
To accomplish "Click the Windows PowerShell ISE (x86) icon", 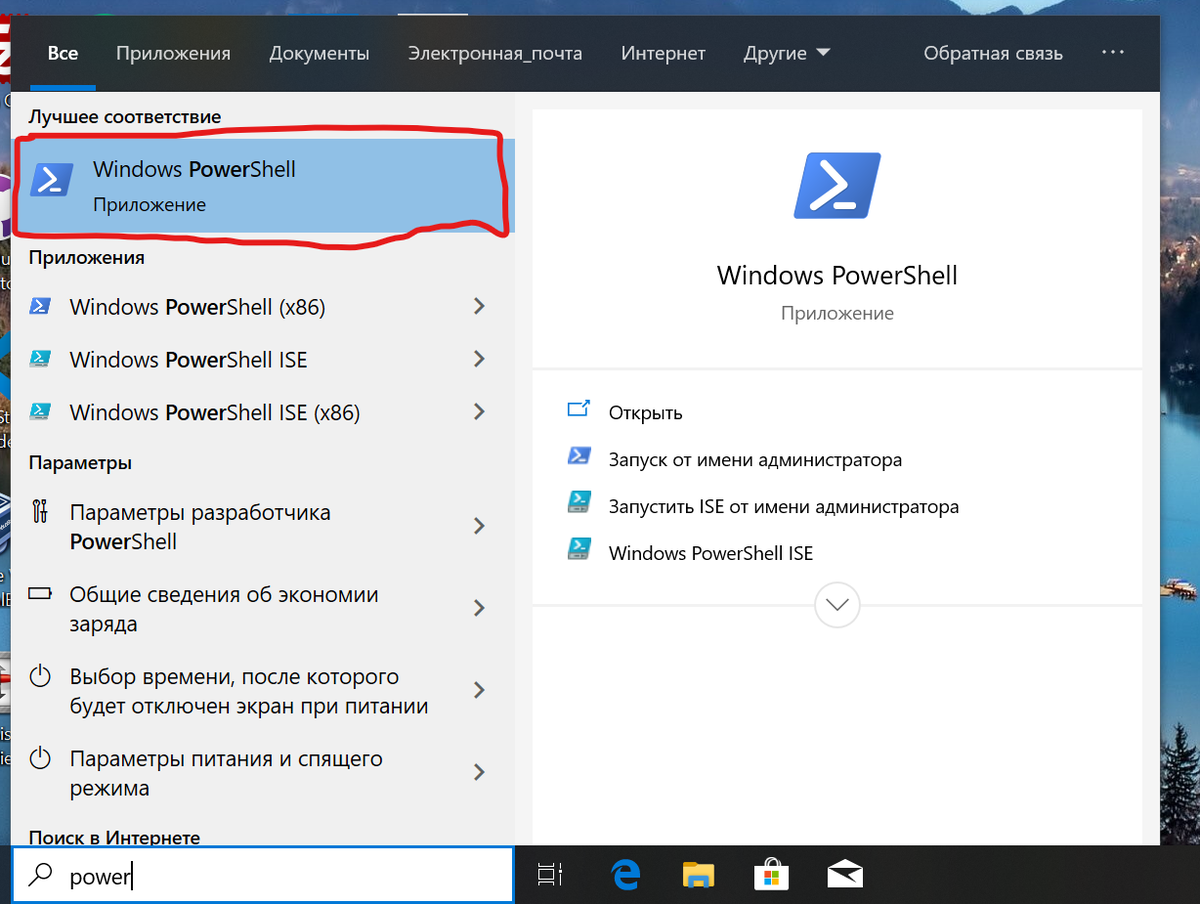I will coord(41,411).
